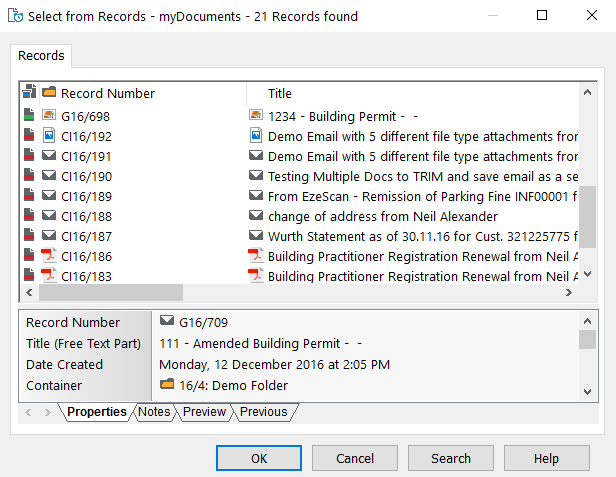Select the Previous tab
This screenshot has width=616, height=477.
click(264, 412)
